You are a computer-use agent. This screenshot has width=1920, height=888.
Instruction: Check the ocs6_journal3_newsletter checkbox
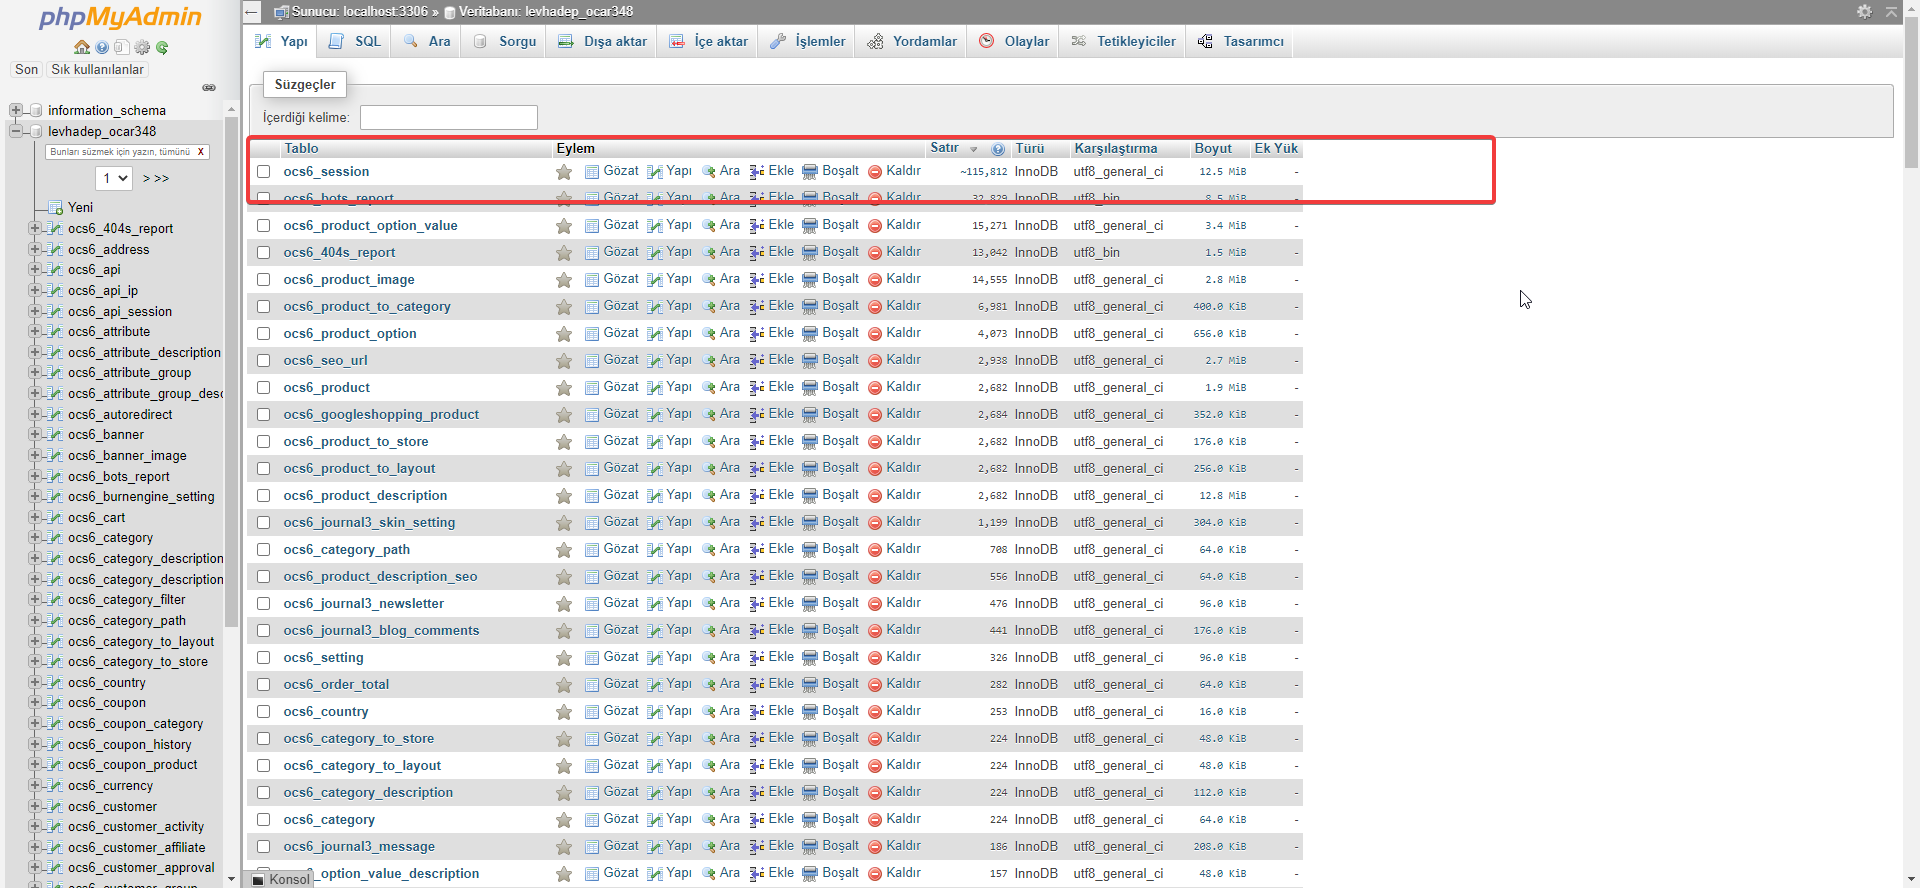[x=264, y=604]
